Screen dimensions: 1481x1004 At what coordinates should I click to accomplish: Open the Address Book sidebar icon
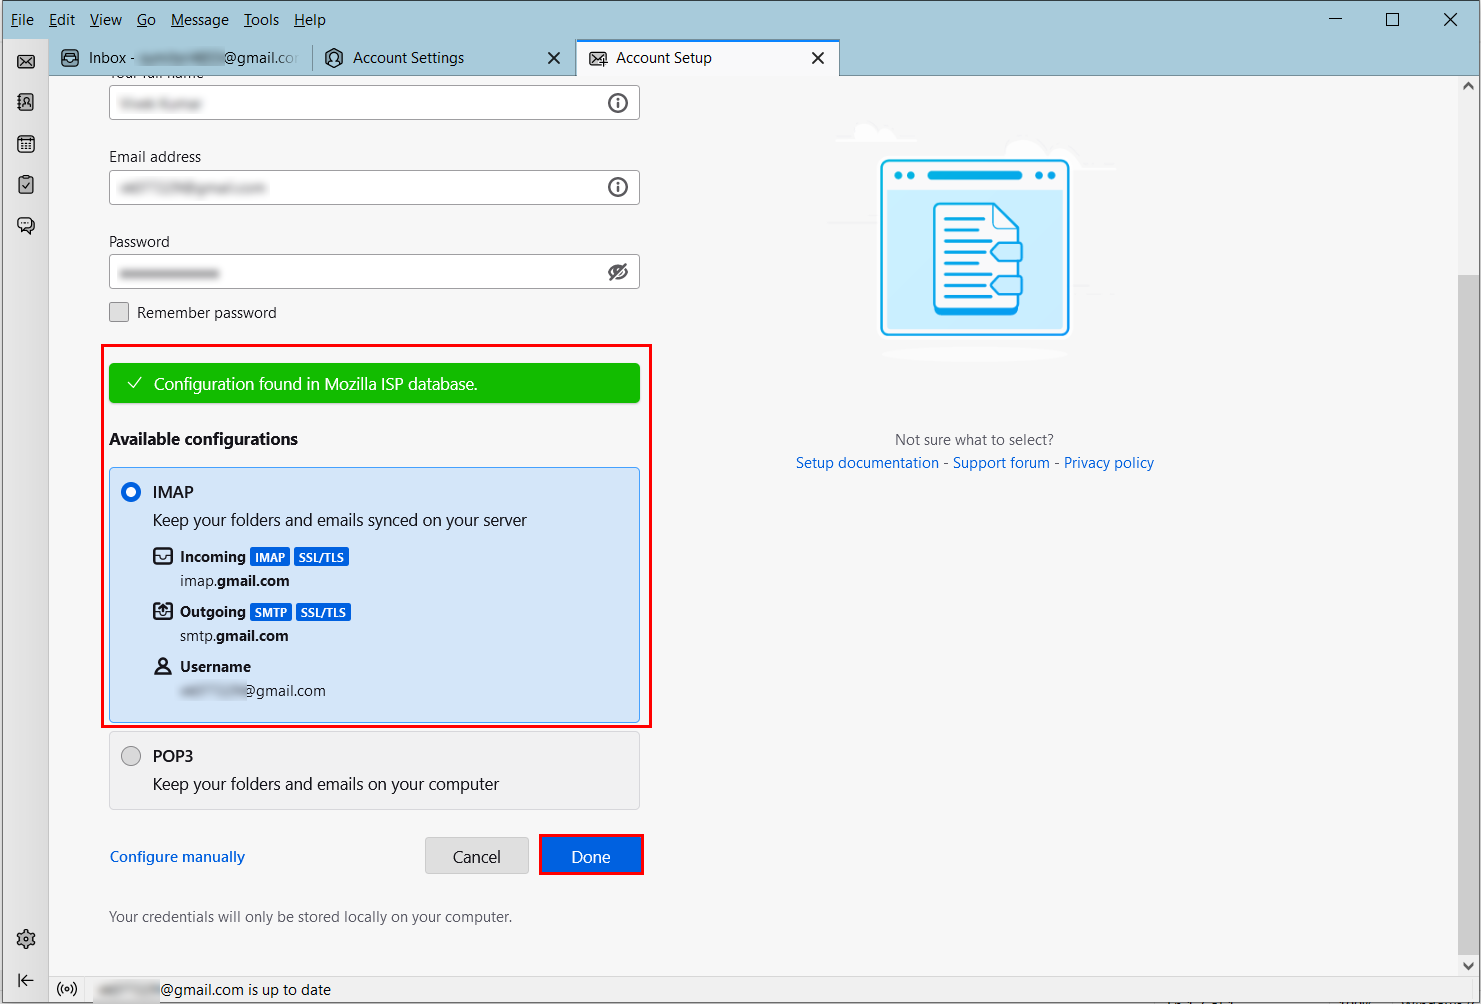(26, 102)
